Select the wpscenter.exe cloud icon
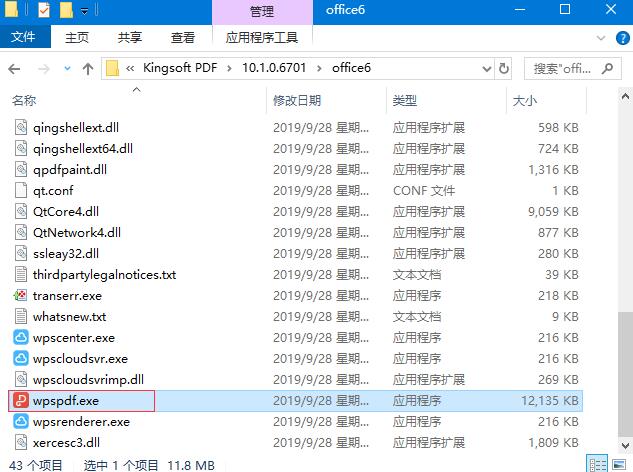The width and height of the screenshot is (633, 472). (20, 338)
